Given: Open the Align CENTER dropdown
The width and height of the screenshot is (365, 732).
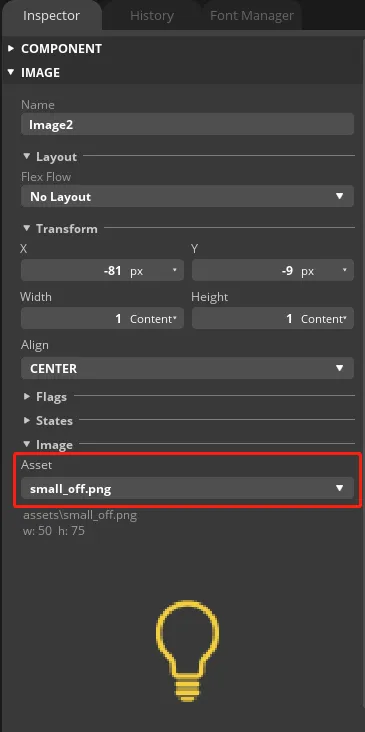Looking at the screenshot, I should (x=187, y=368).
